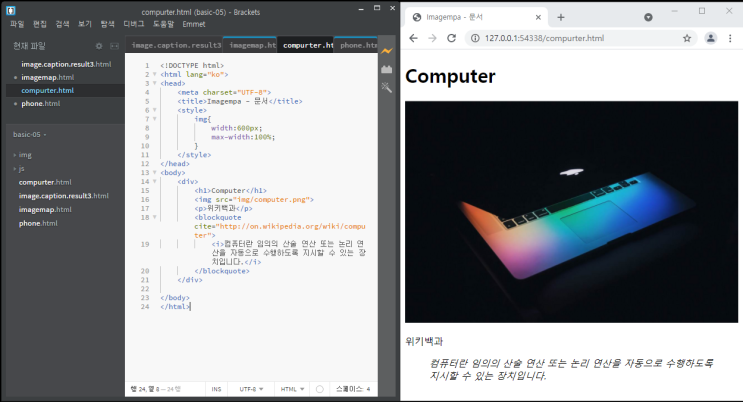Viewport: 743px width, 402px height.
Task: Open phone.html in project tree
Action: (x=38, y=223)
